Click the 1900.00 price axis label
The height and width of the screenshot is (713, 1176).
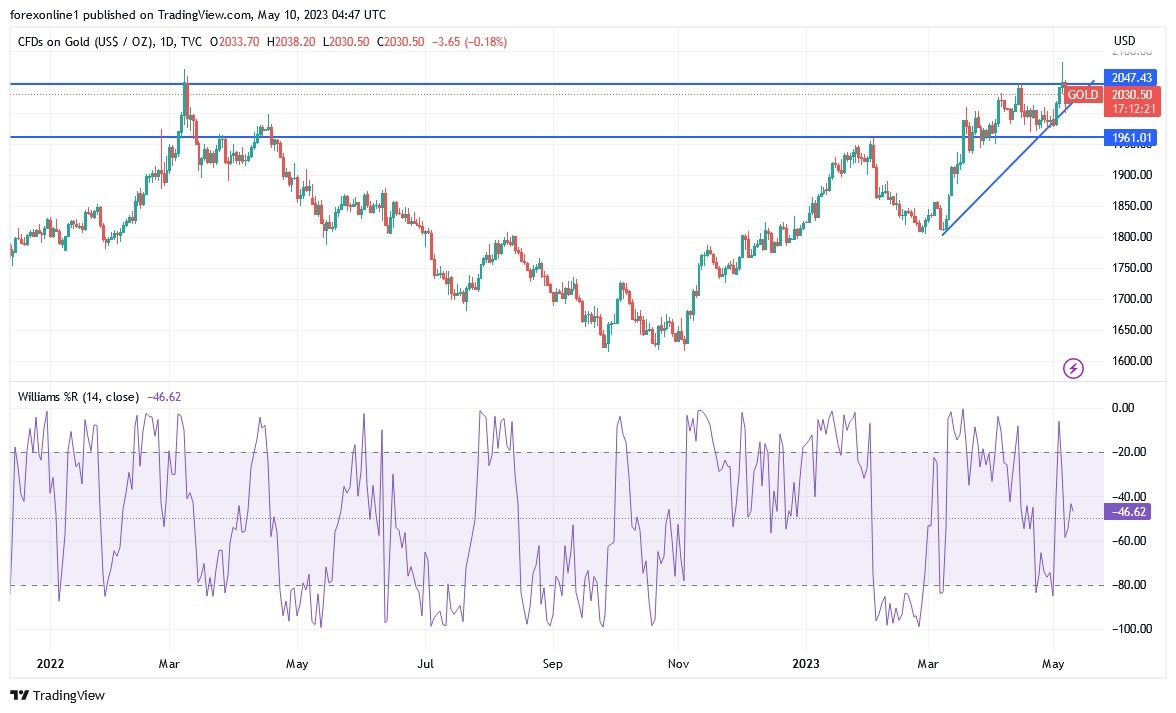(1132, 175)
